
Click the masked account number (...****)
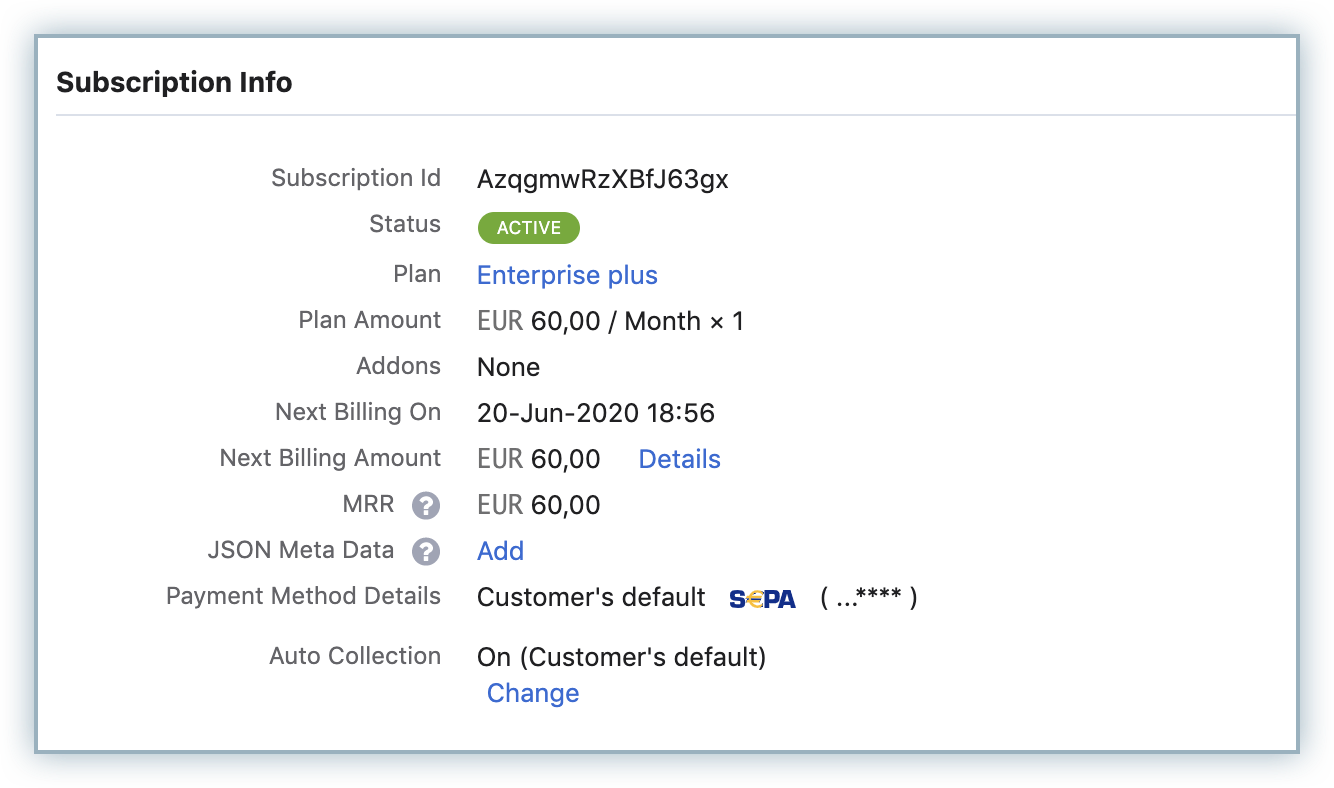click(x=868, y=598)
